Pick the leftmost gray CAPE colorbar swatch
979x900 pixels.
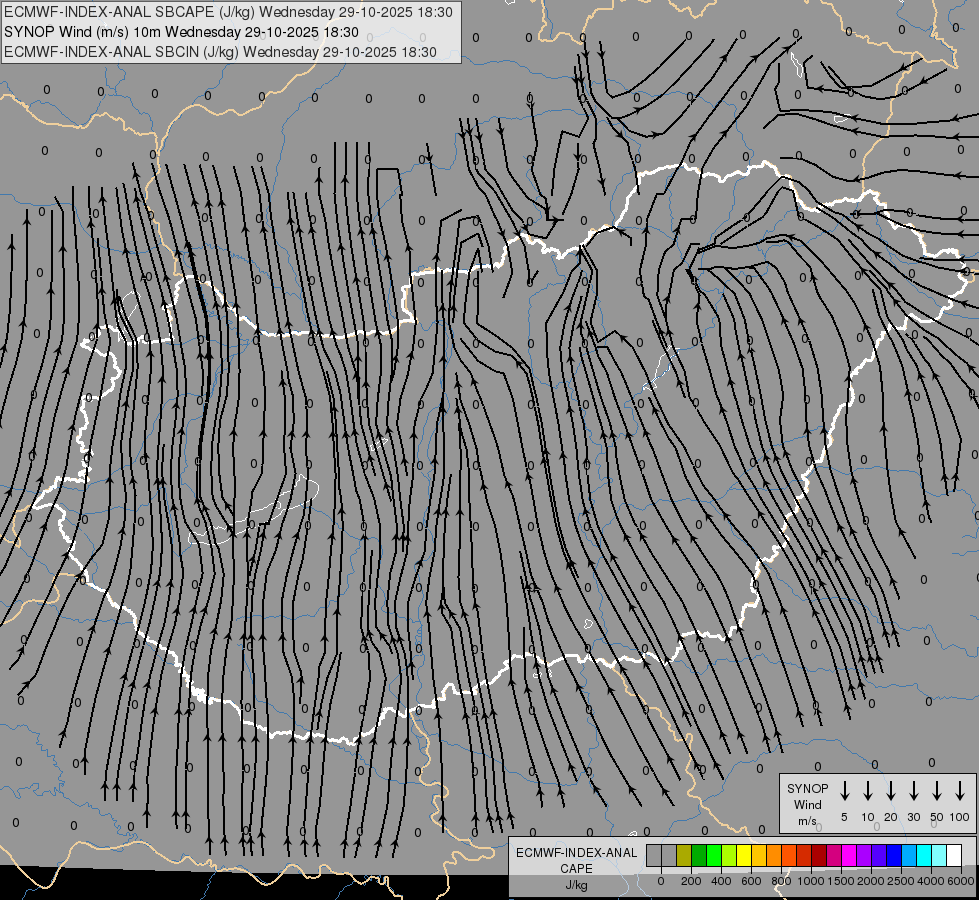(x=654, y=855)
